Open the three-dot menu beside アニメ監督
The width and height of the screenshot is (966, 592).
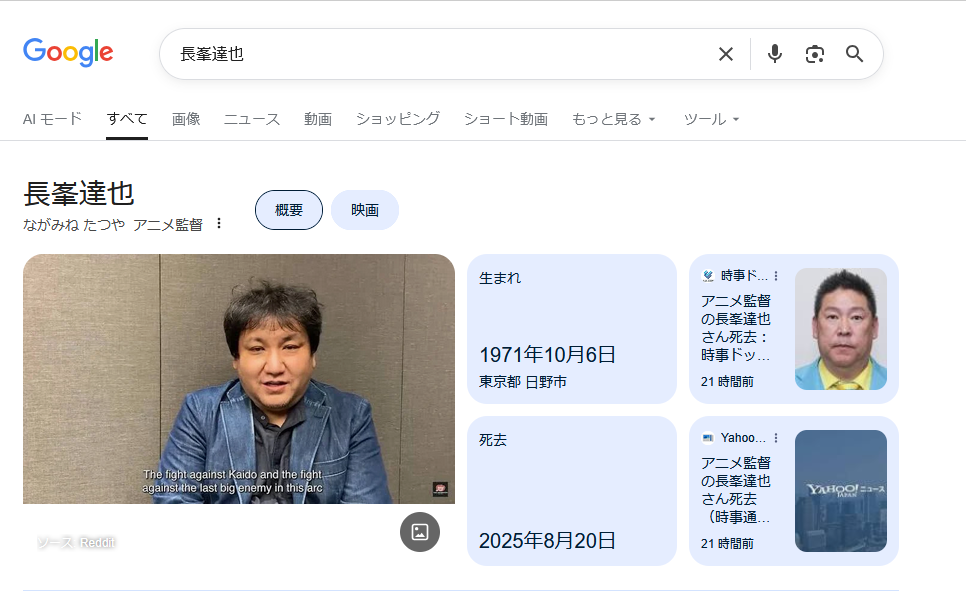click(219, 224)
